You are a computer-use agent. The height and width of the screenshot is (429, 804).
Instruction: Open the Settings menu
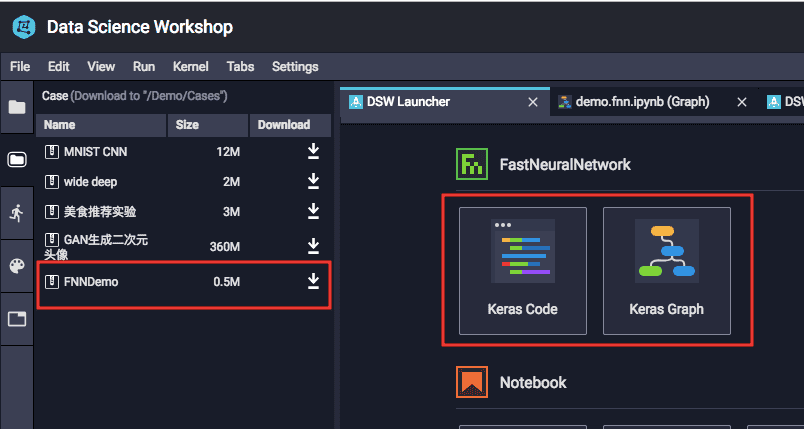coord(295,67)
